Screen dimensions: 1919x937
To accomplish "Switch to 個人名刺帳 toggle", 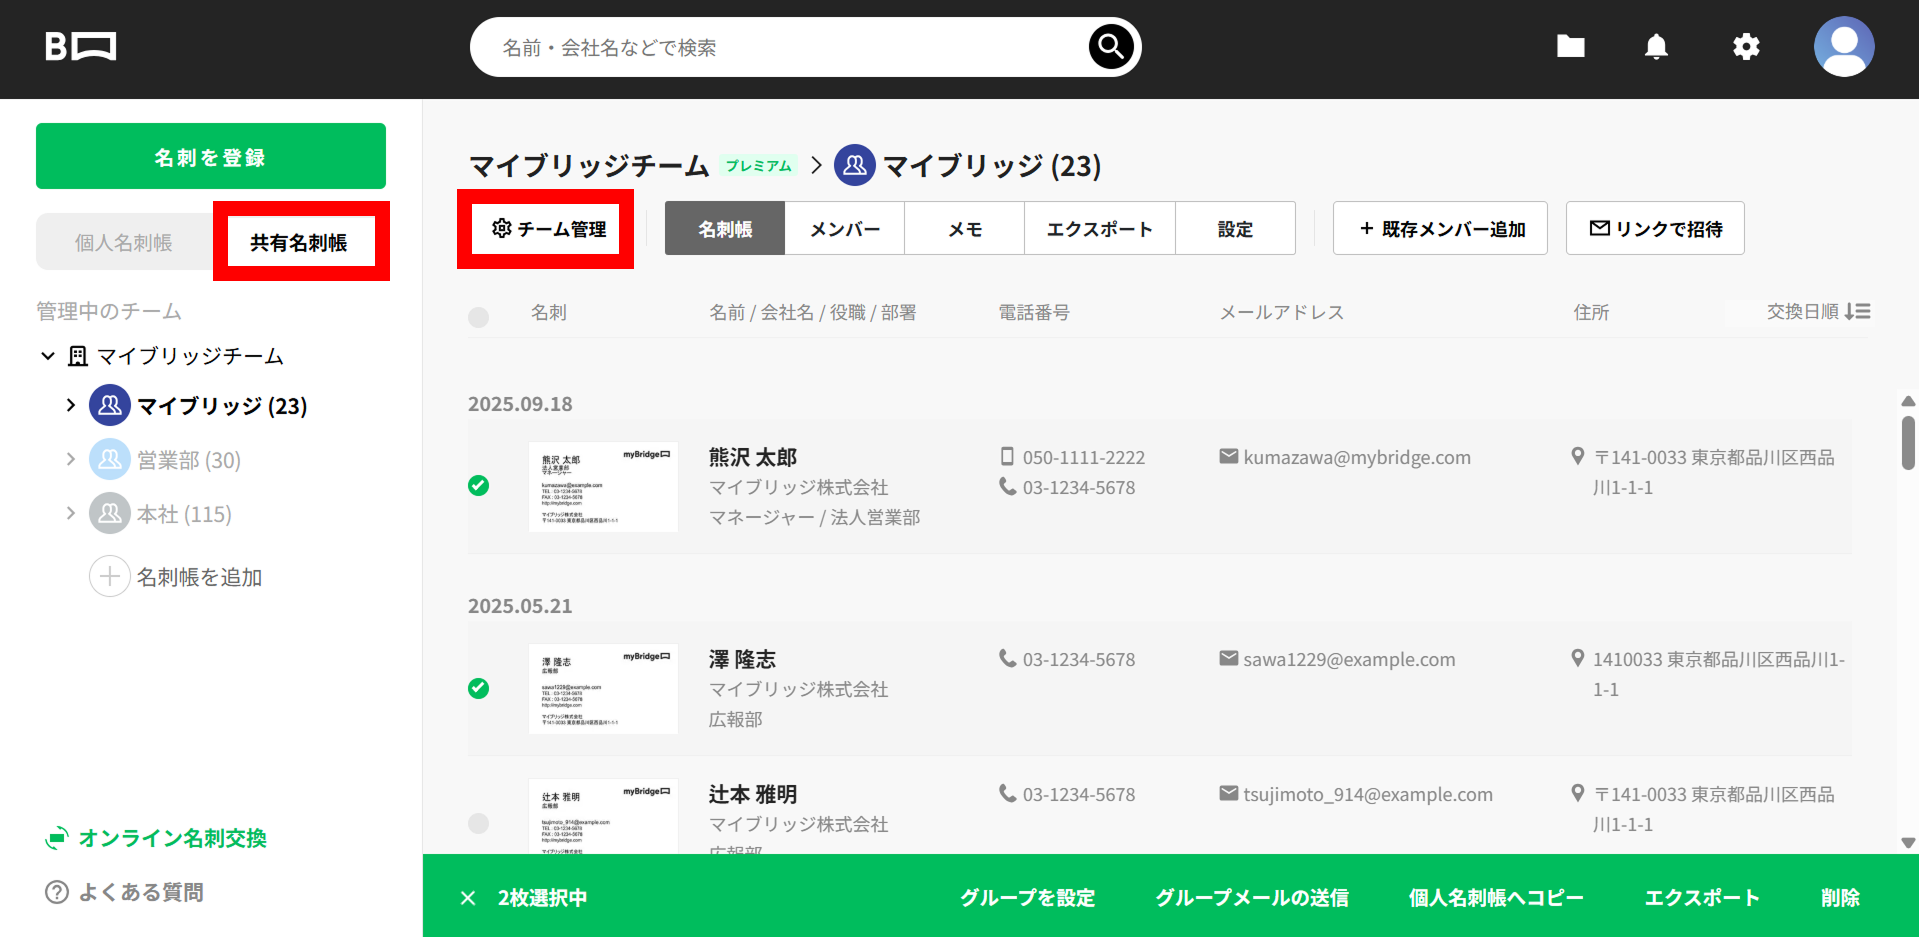I will [x=124, y=242].
